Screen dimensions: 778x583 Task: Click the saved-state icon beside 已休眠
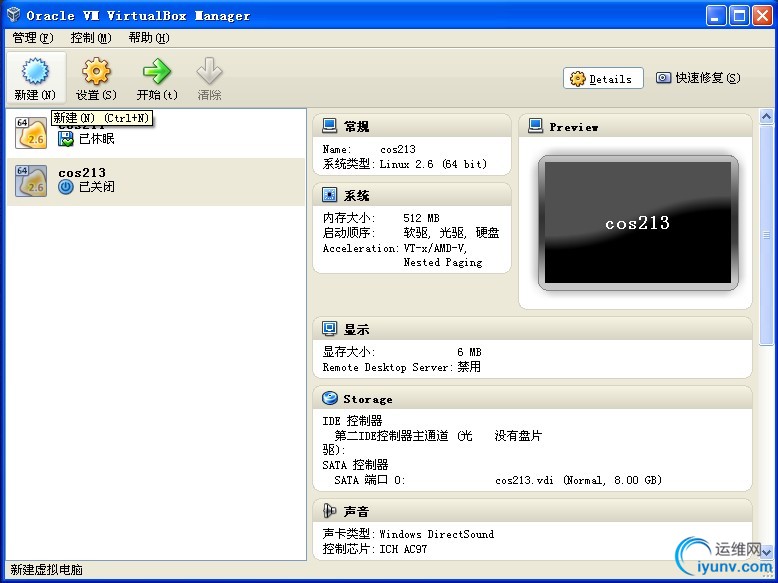65,139
